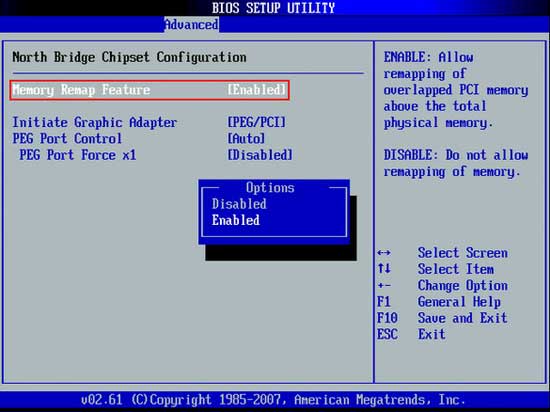Select the Initiate Graphic Adapter label

(x=95, y=122)
